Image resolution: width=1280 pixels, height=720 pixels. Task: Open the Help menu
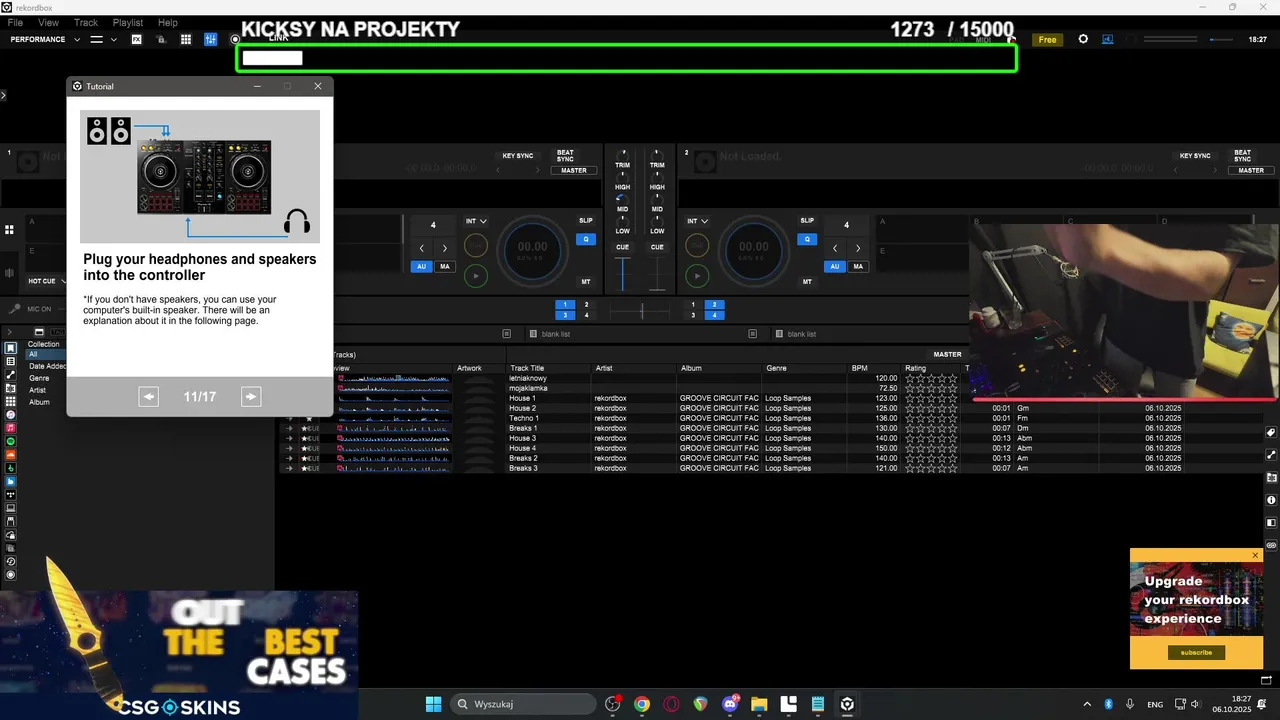pos(168,22)
